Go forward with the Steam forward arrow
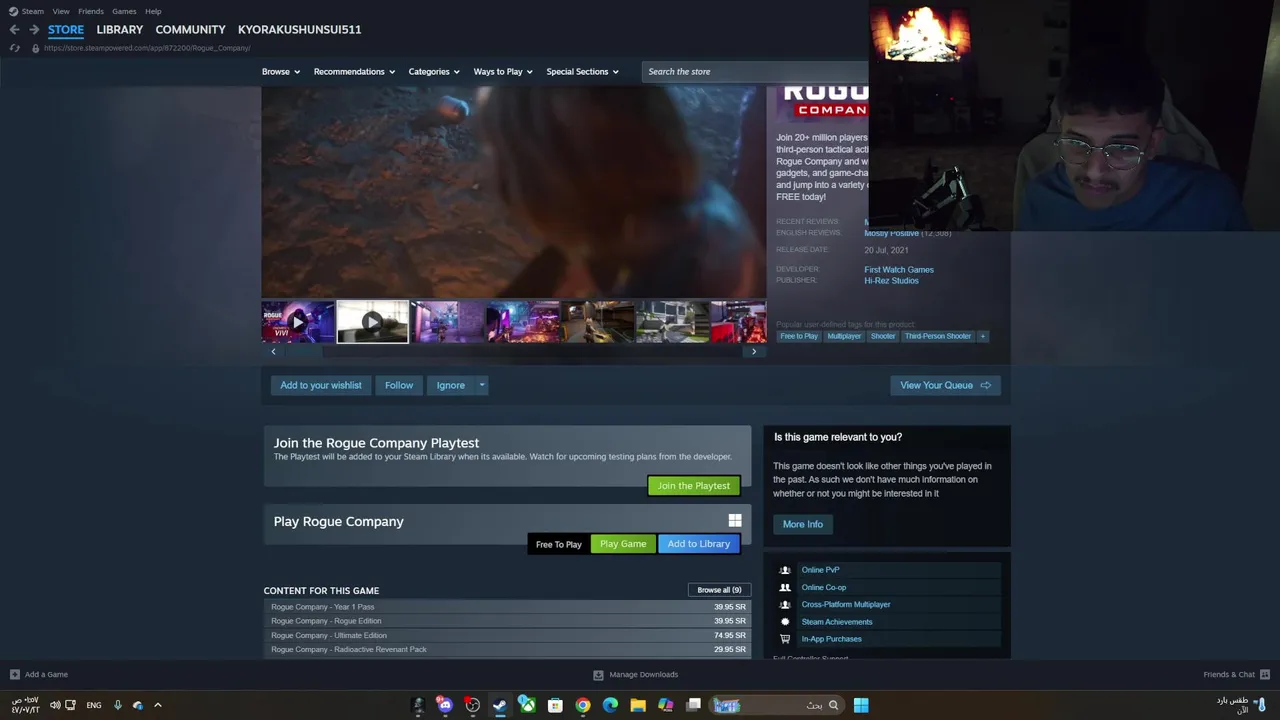1280x720 pixels. pos(33,30)
